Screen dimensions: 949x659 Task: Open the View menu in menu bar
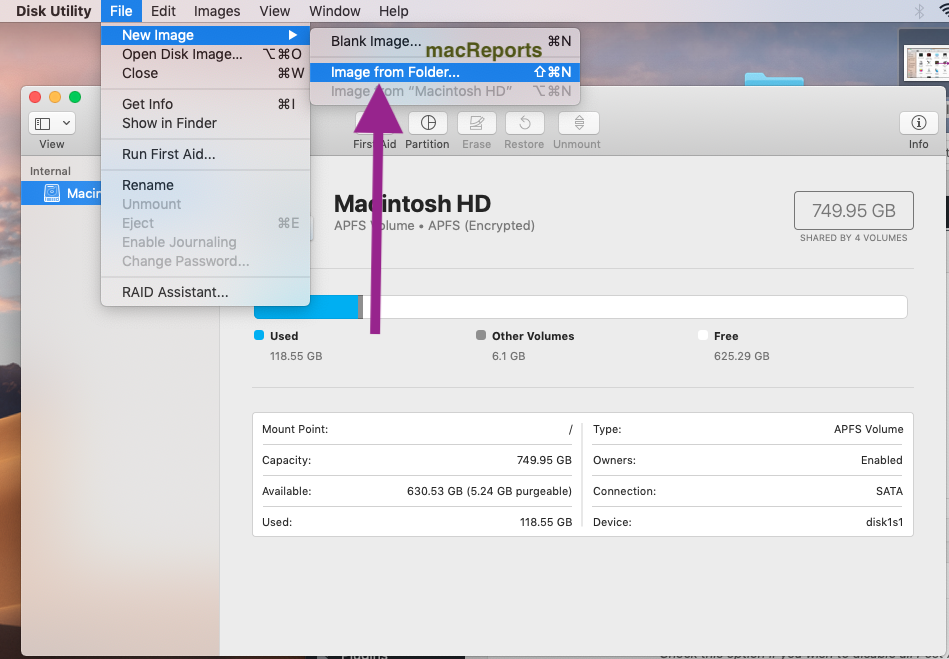(275, 11)
